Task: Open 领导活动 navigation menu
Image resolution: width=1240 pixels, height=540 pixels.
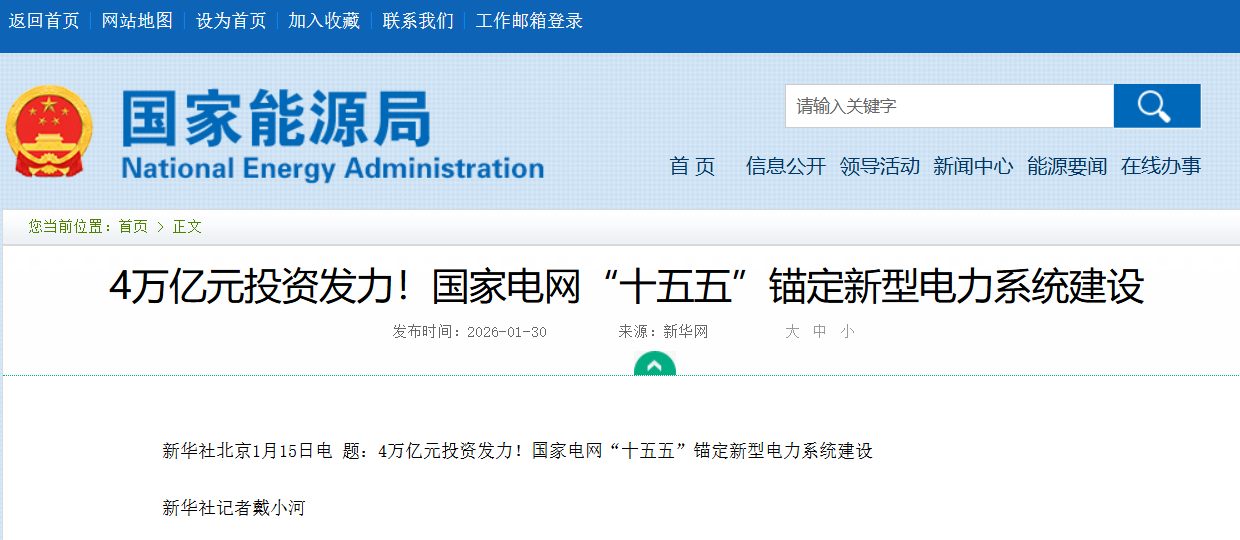Action: (x=880, y=167)
